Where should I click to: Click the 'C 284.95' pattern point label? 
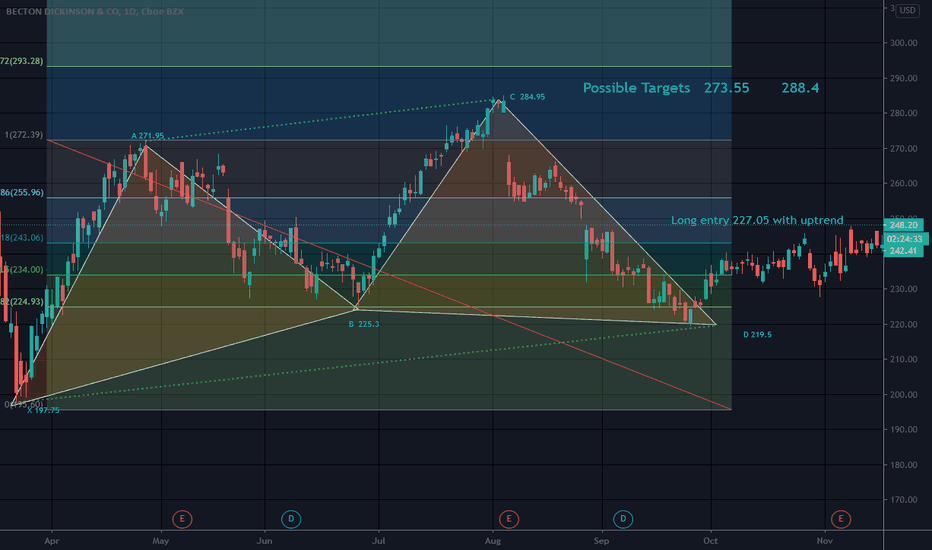click(527, 97)
